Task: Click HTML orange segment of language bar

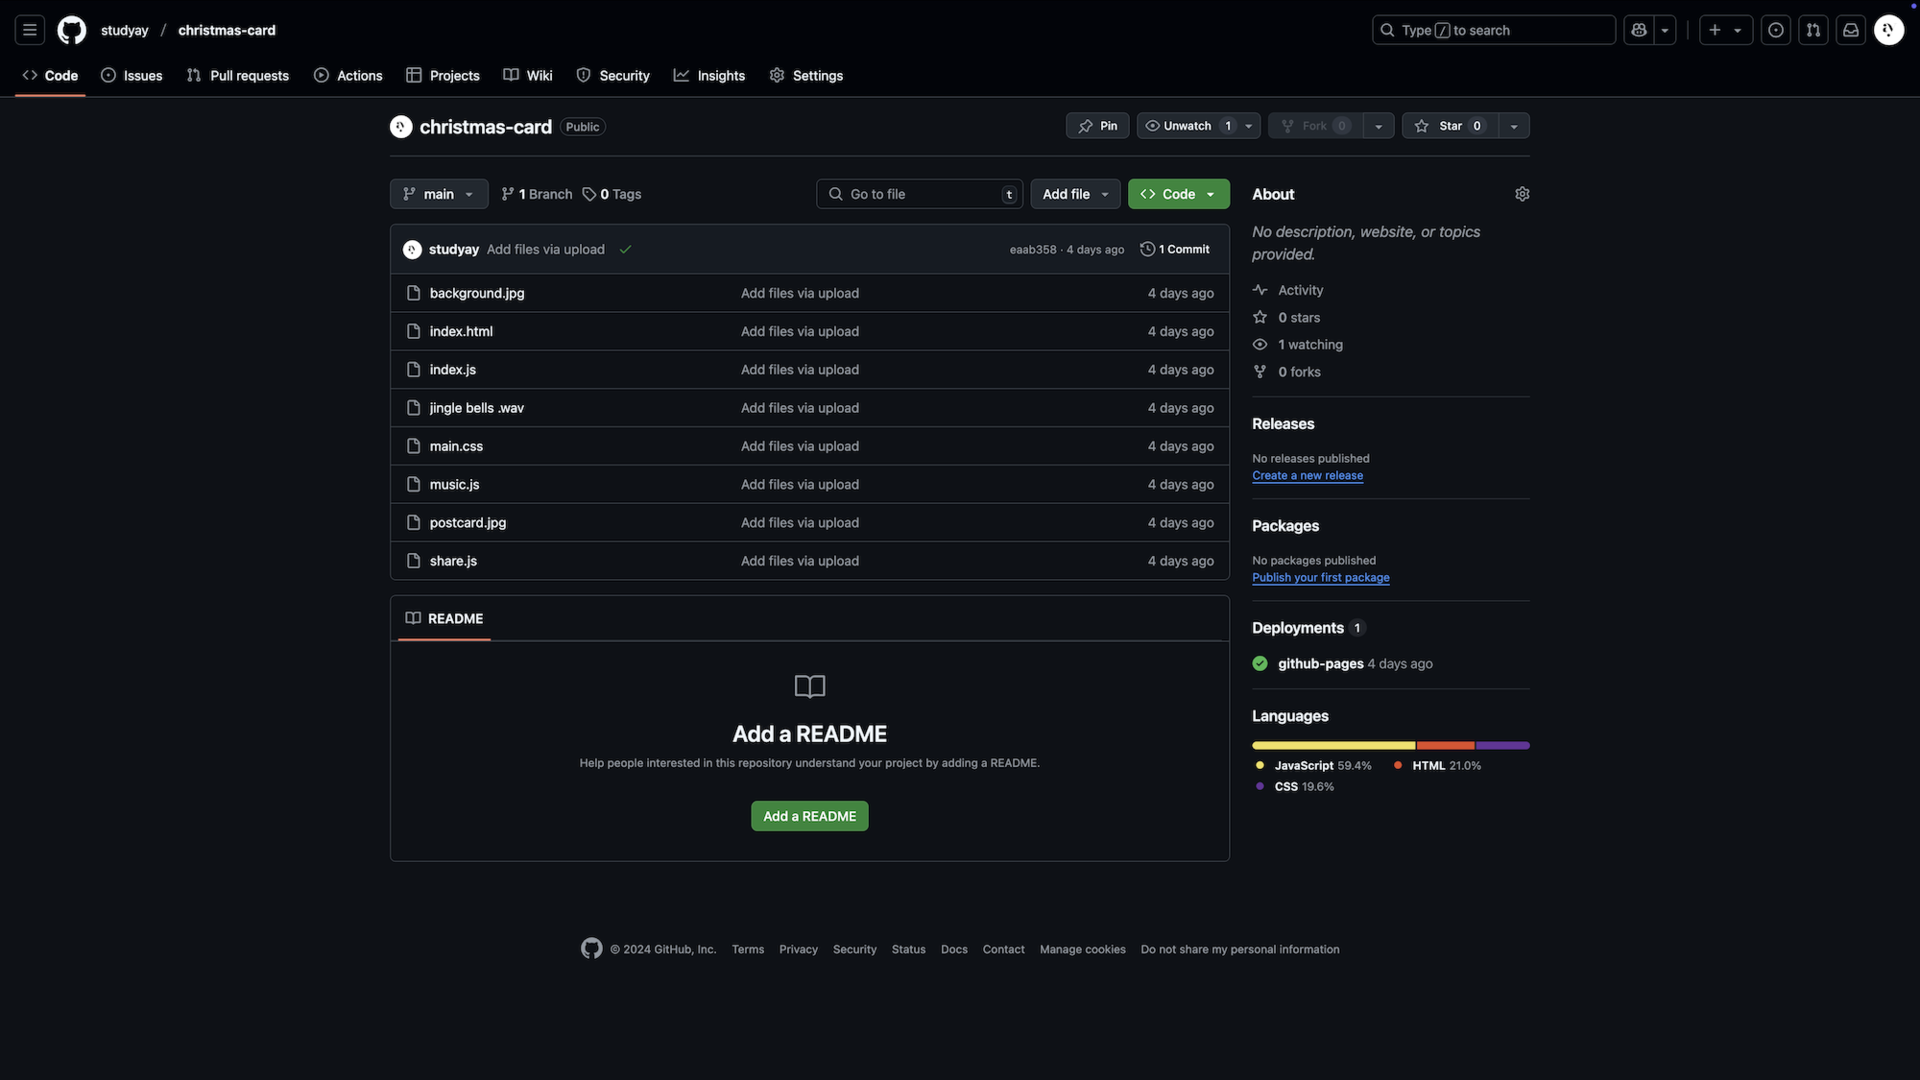Action: click(x=1446, y=746)
